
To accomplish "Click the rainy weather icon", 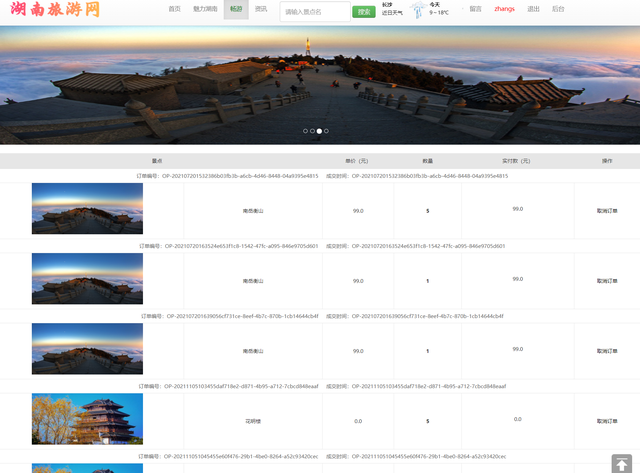I will click(x=418, y=9).
